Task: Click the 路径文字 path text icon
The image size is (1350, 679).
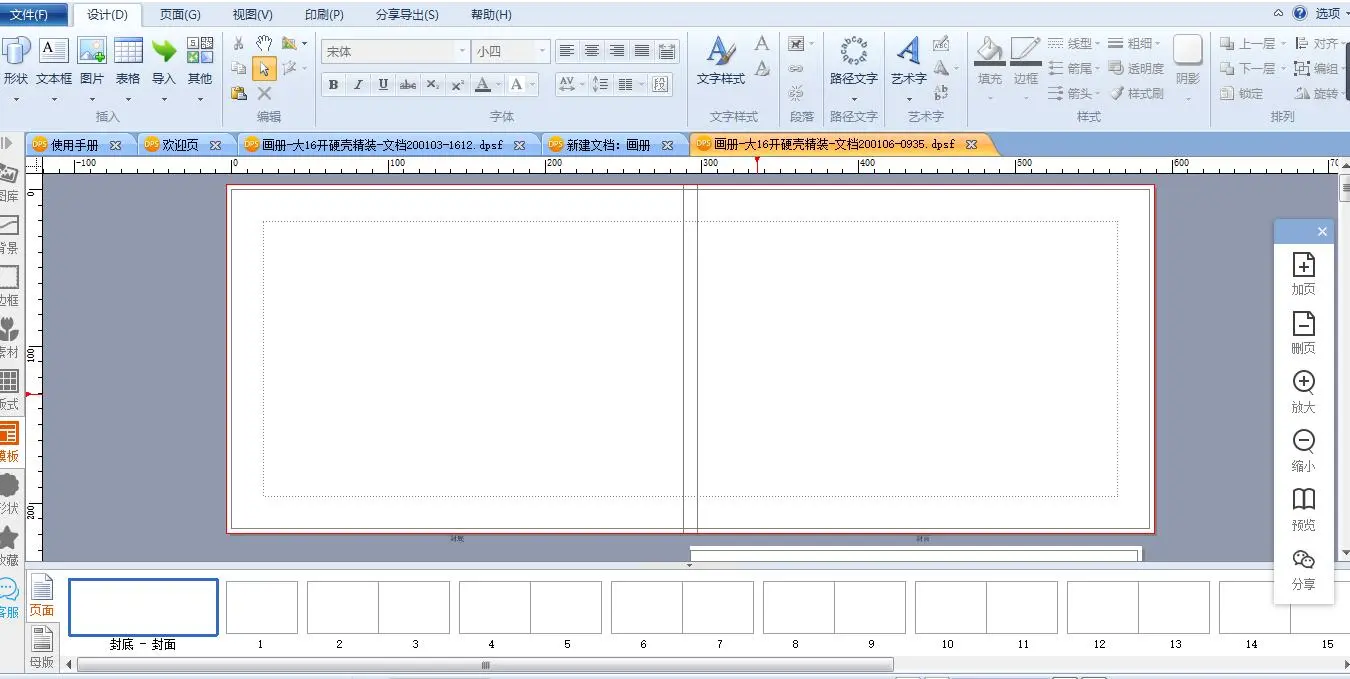Action: point(853,51)
